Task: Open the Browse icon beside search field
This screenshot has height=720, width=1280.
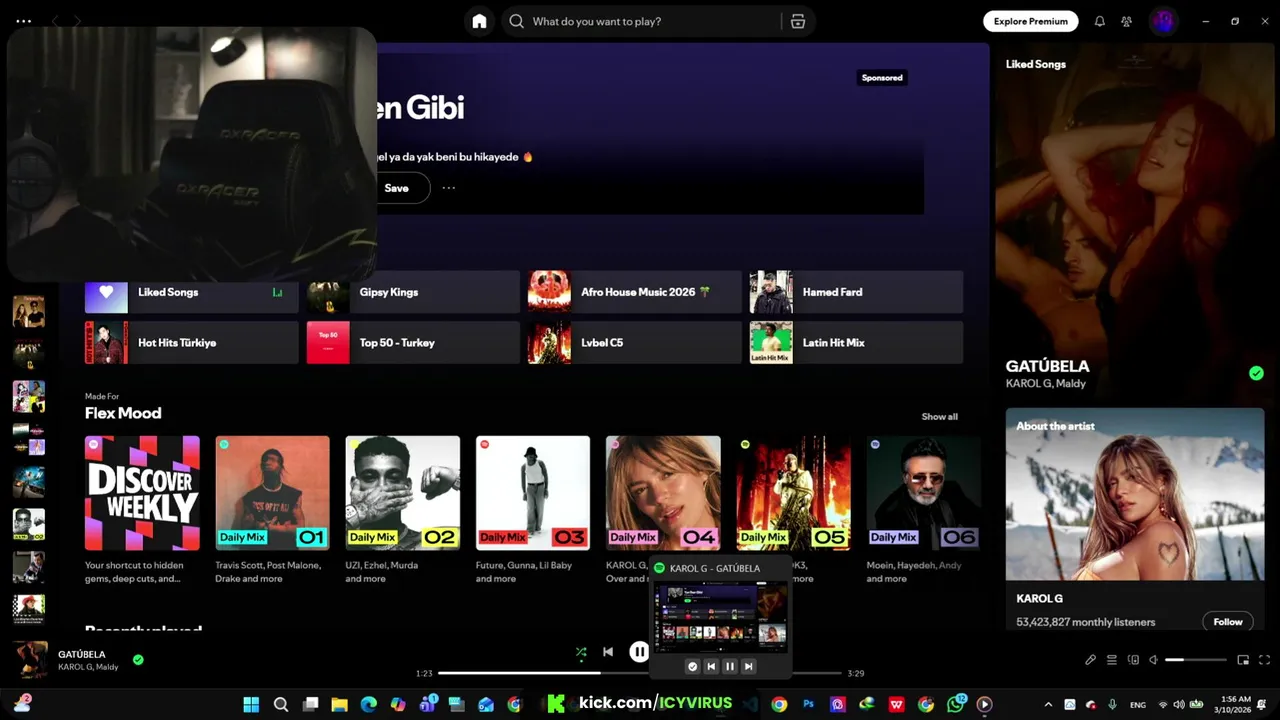Action: tap(798, 21)
